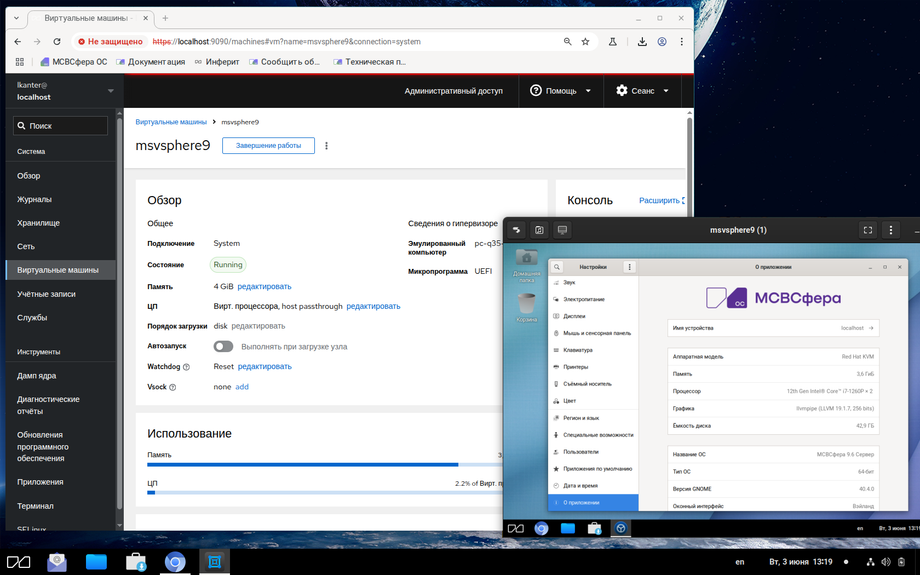Toggle the Автозапуск switch

pos(223,347)
